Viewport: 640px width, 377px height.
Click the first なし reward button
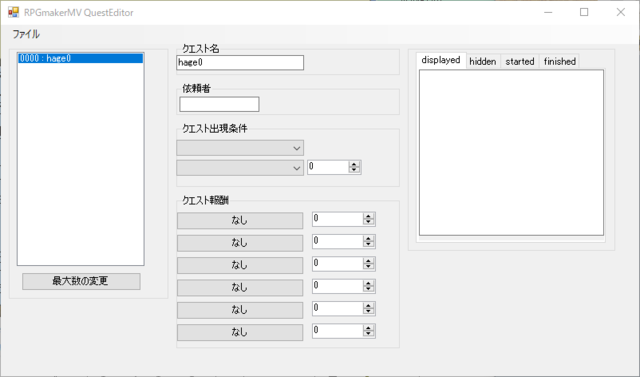pyautogui.click(x=240, y=220)
